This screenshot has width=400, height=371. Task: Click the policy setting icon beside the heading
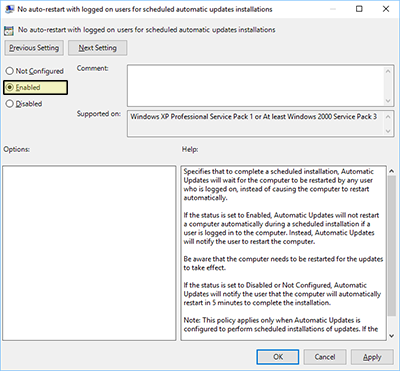(x=9, y=31)
